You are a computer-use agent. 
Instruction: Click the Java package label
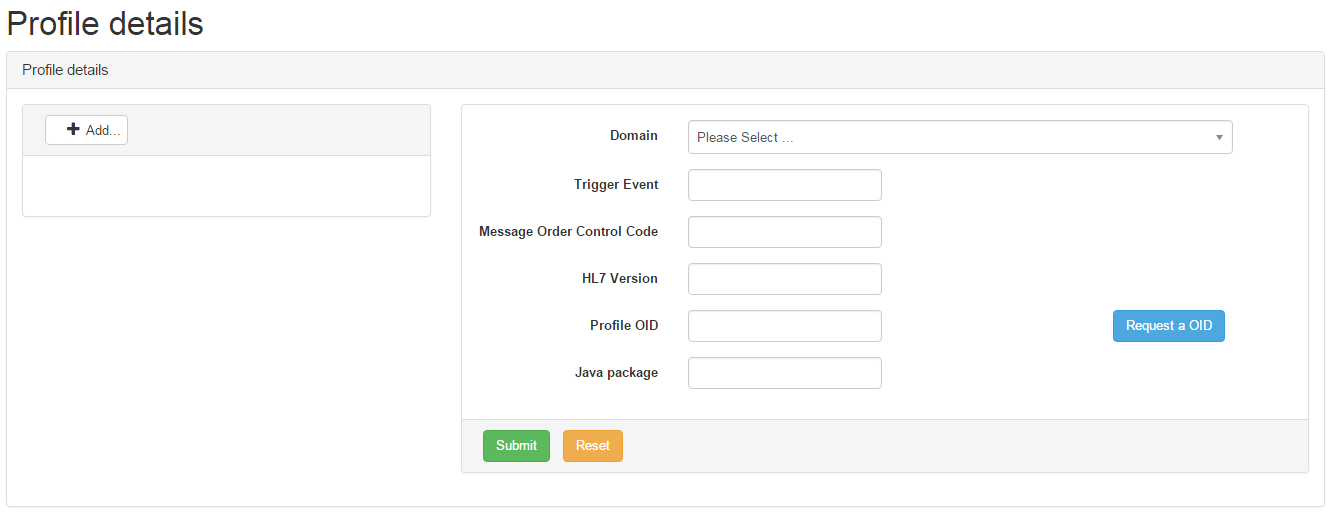tap(616, 373)
